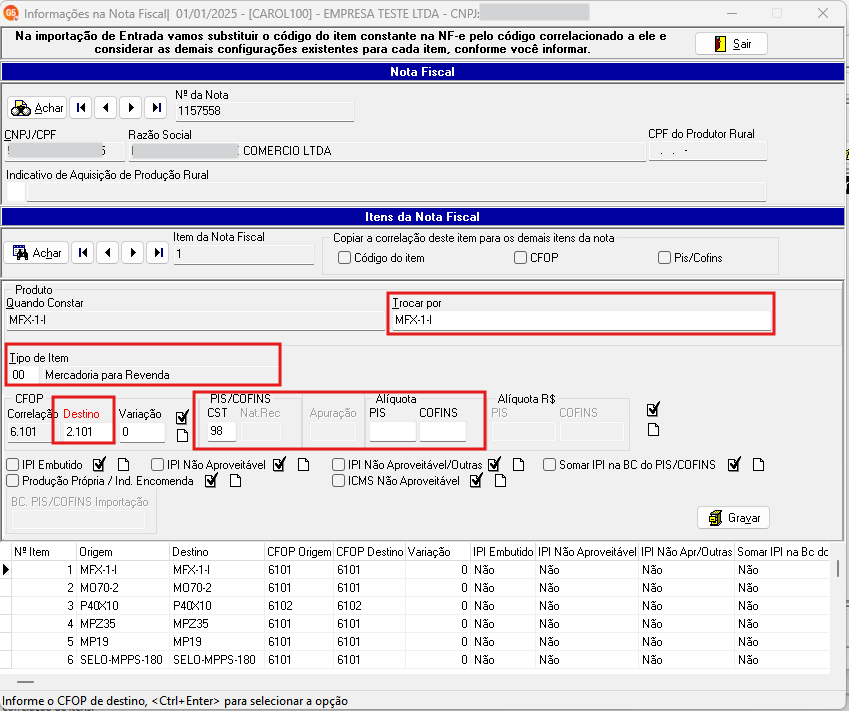
Task: Click the CFOP Variação field
Action: (142, 432)
